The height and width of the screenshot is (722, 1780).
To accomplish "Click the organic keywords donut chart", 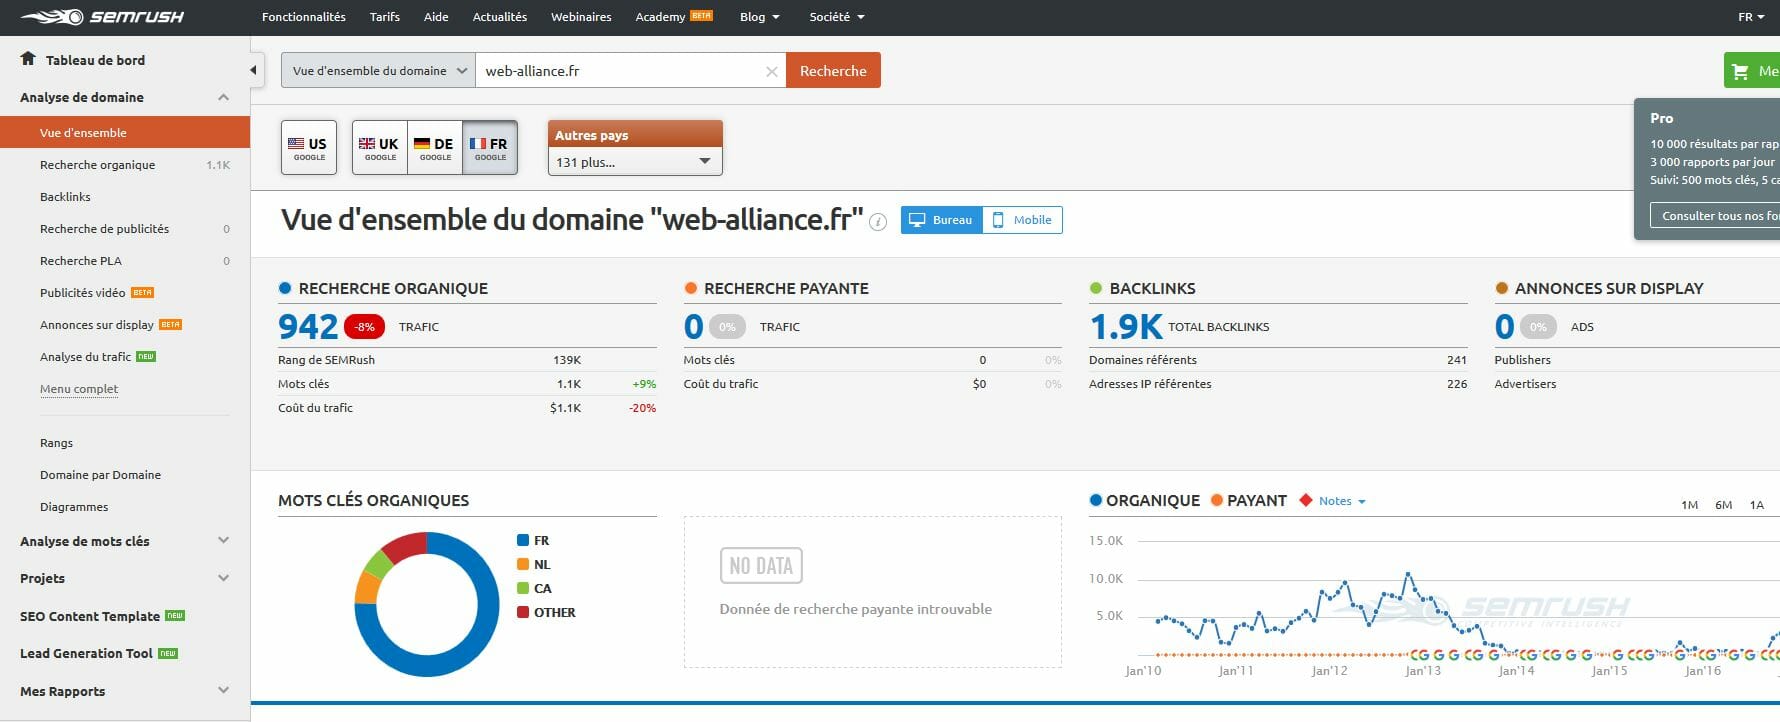I will (x=427, y=604).
